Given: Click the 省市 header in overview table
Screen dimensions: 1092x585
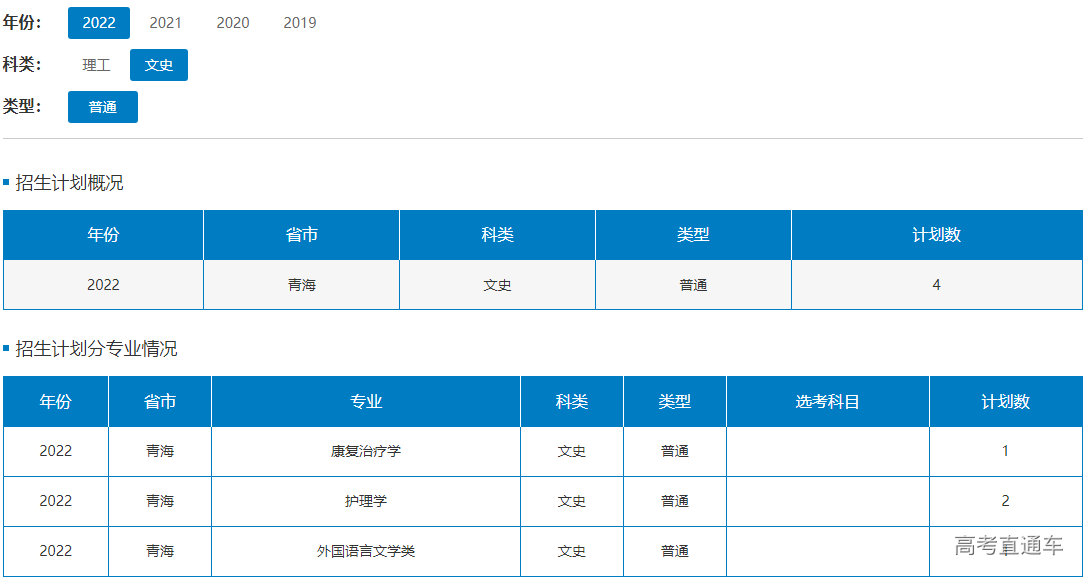Looking at the screenshot, I should [x=301, y=235].
